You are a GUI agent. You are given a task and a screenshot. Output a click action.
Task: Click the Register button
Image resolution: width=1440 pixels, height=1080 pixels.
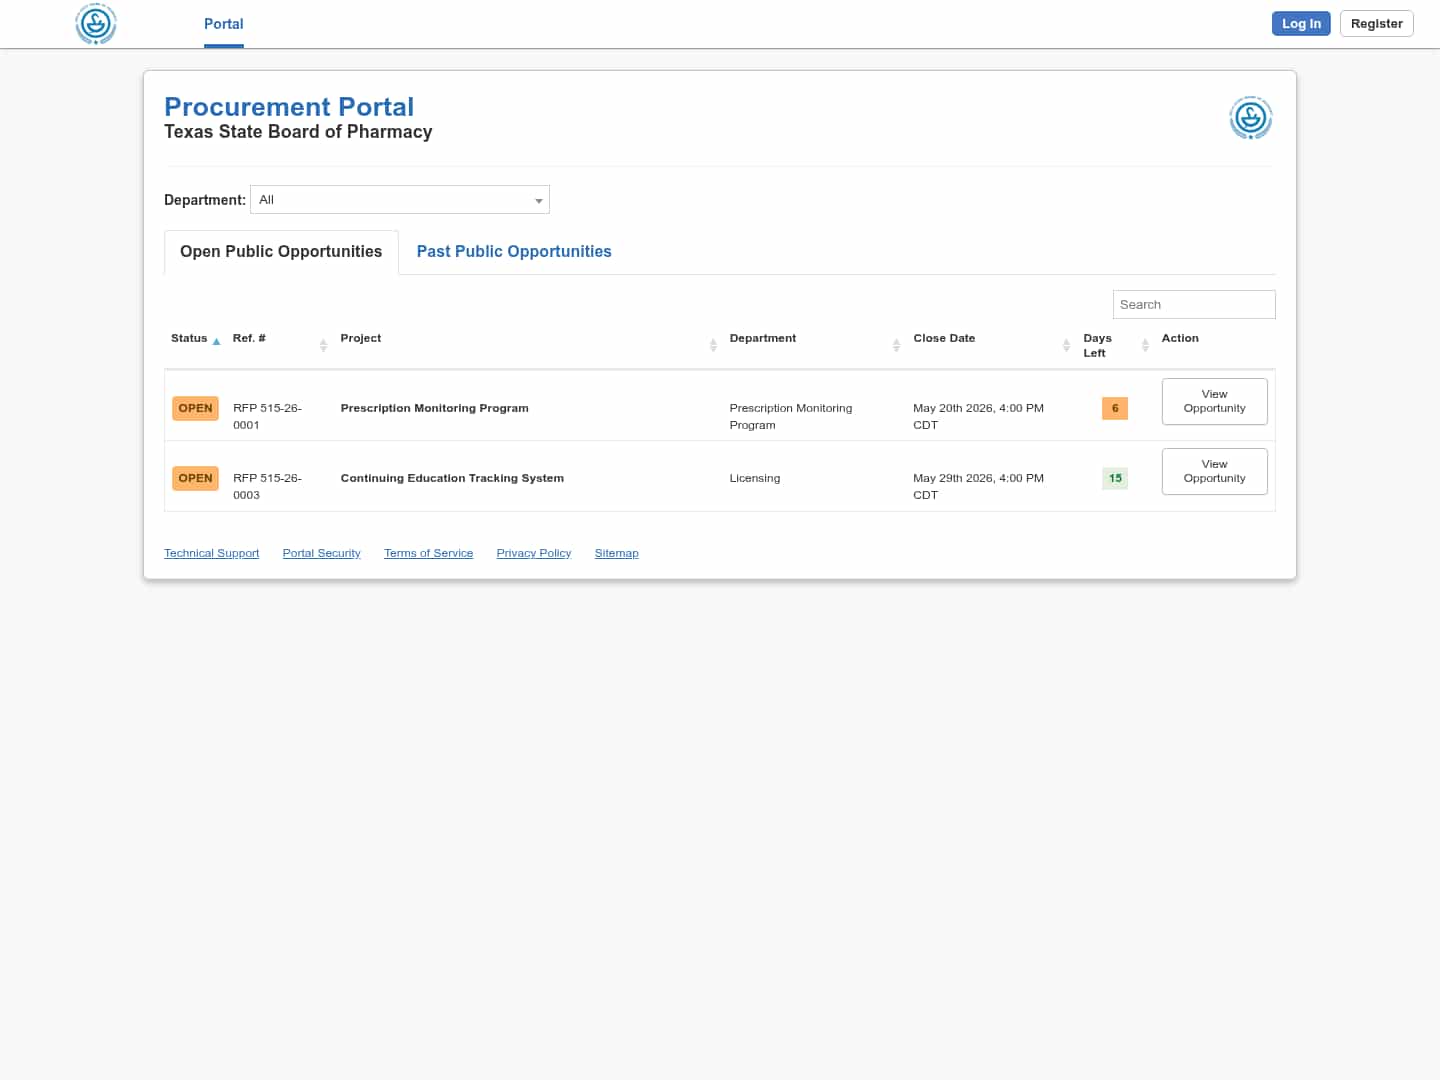coord(1376,24)
